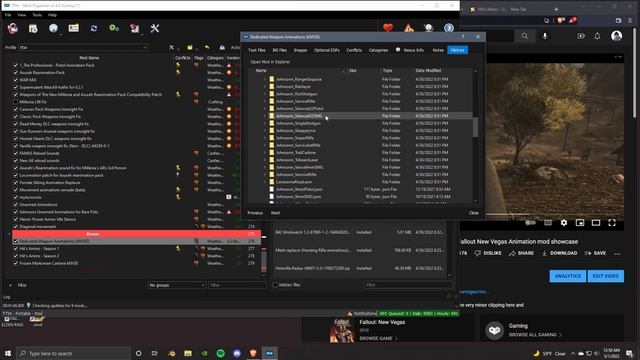Open the No groups dropdown

click(x=176, y=285)
